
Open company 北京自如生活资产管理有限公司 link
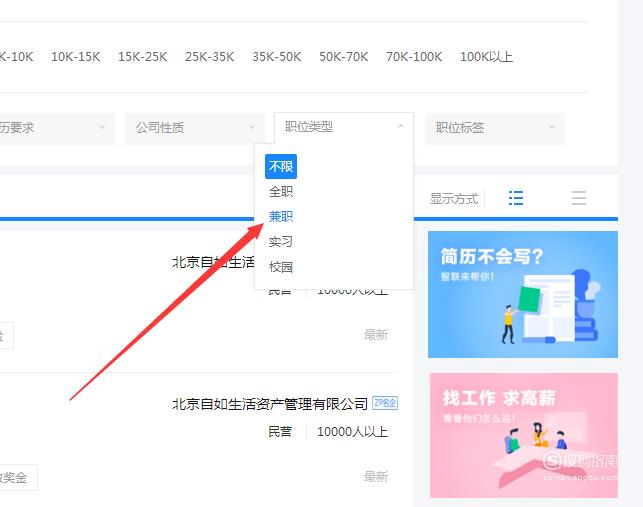270,404
